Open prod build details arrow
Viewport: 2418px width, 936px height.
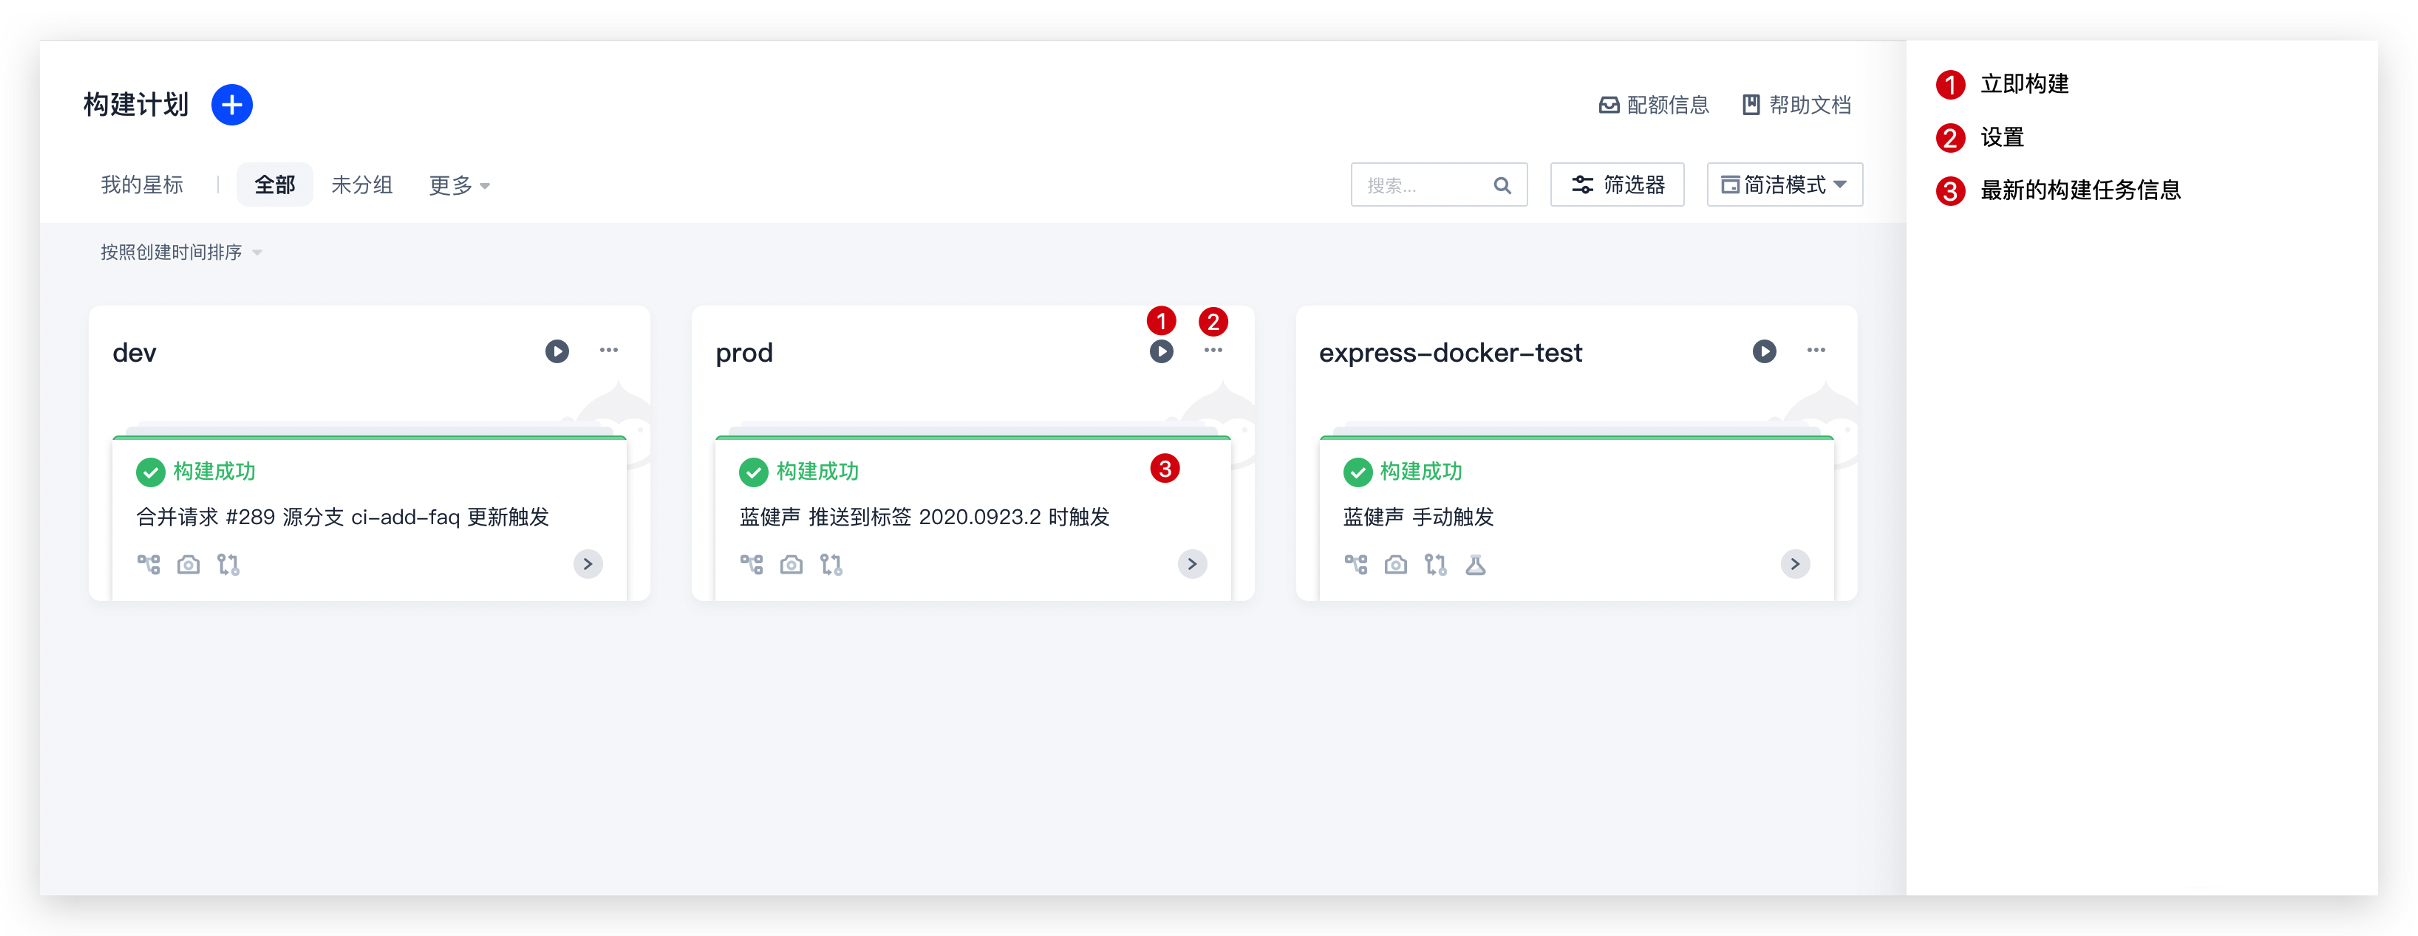1192,564
